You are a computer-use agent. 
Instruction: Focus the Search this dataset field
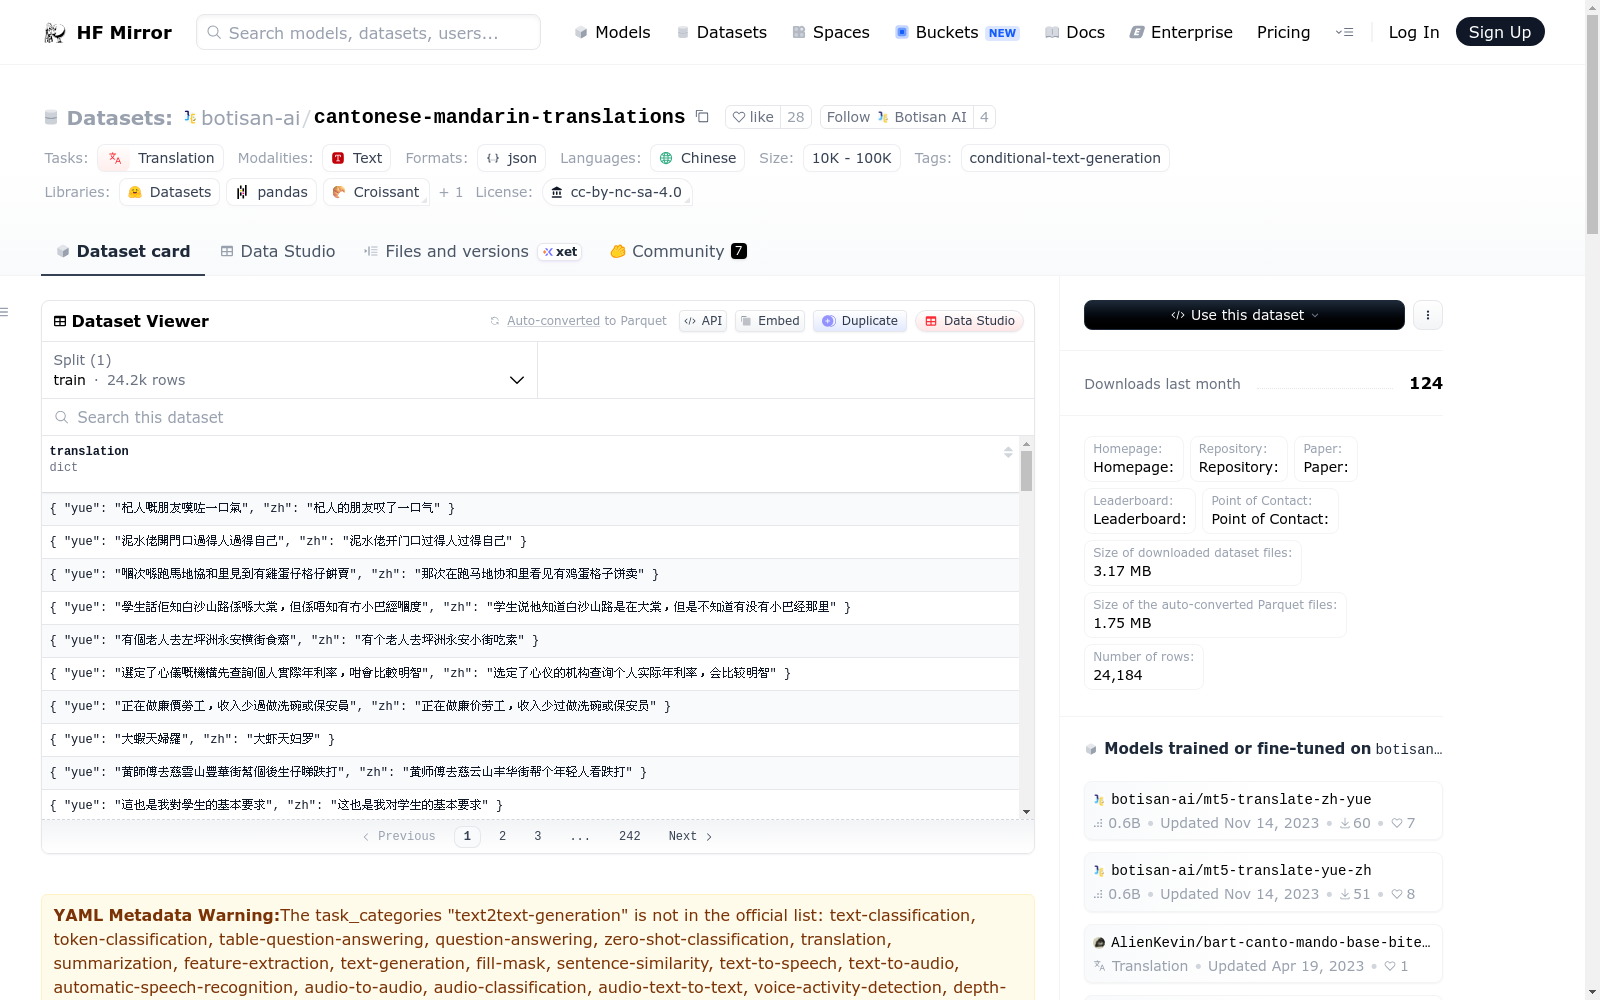pos(538,417)
